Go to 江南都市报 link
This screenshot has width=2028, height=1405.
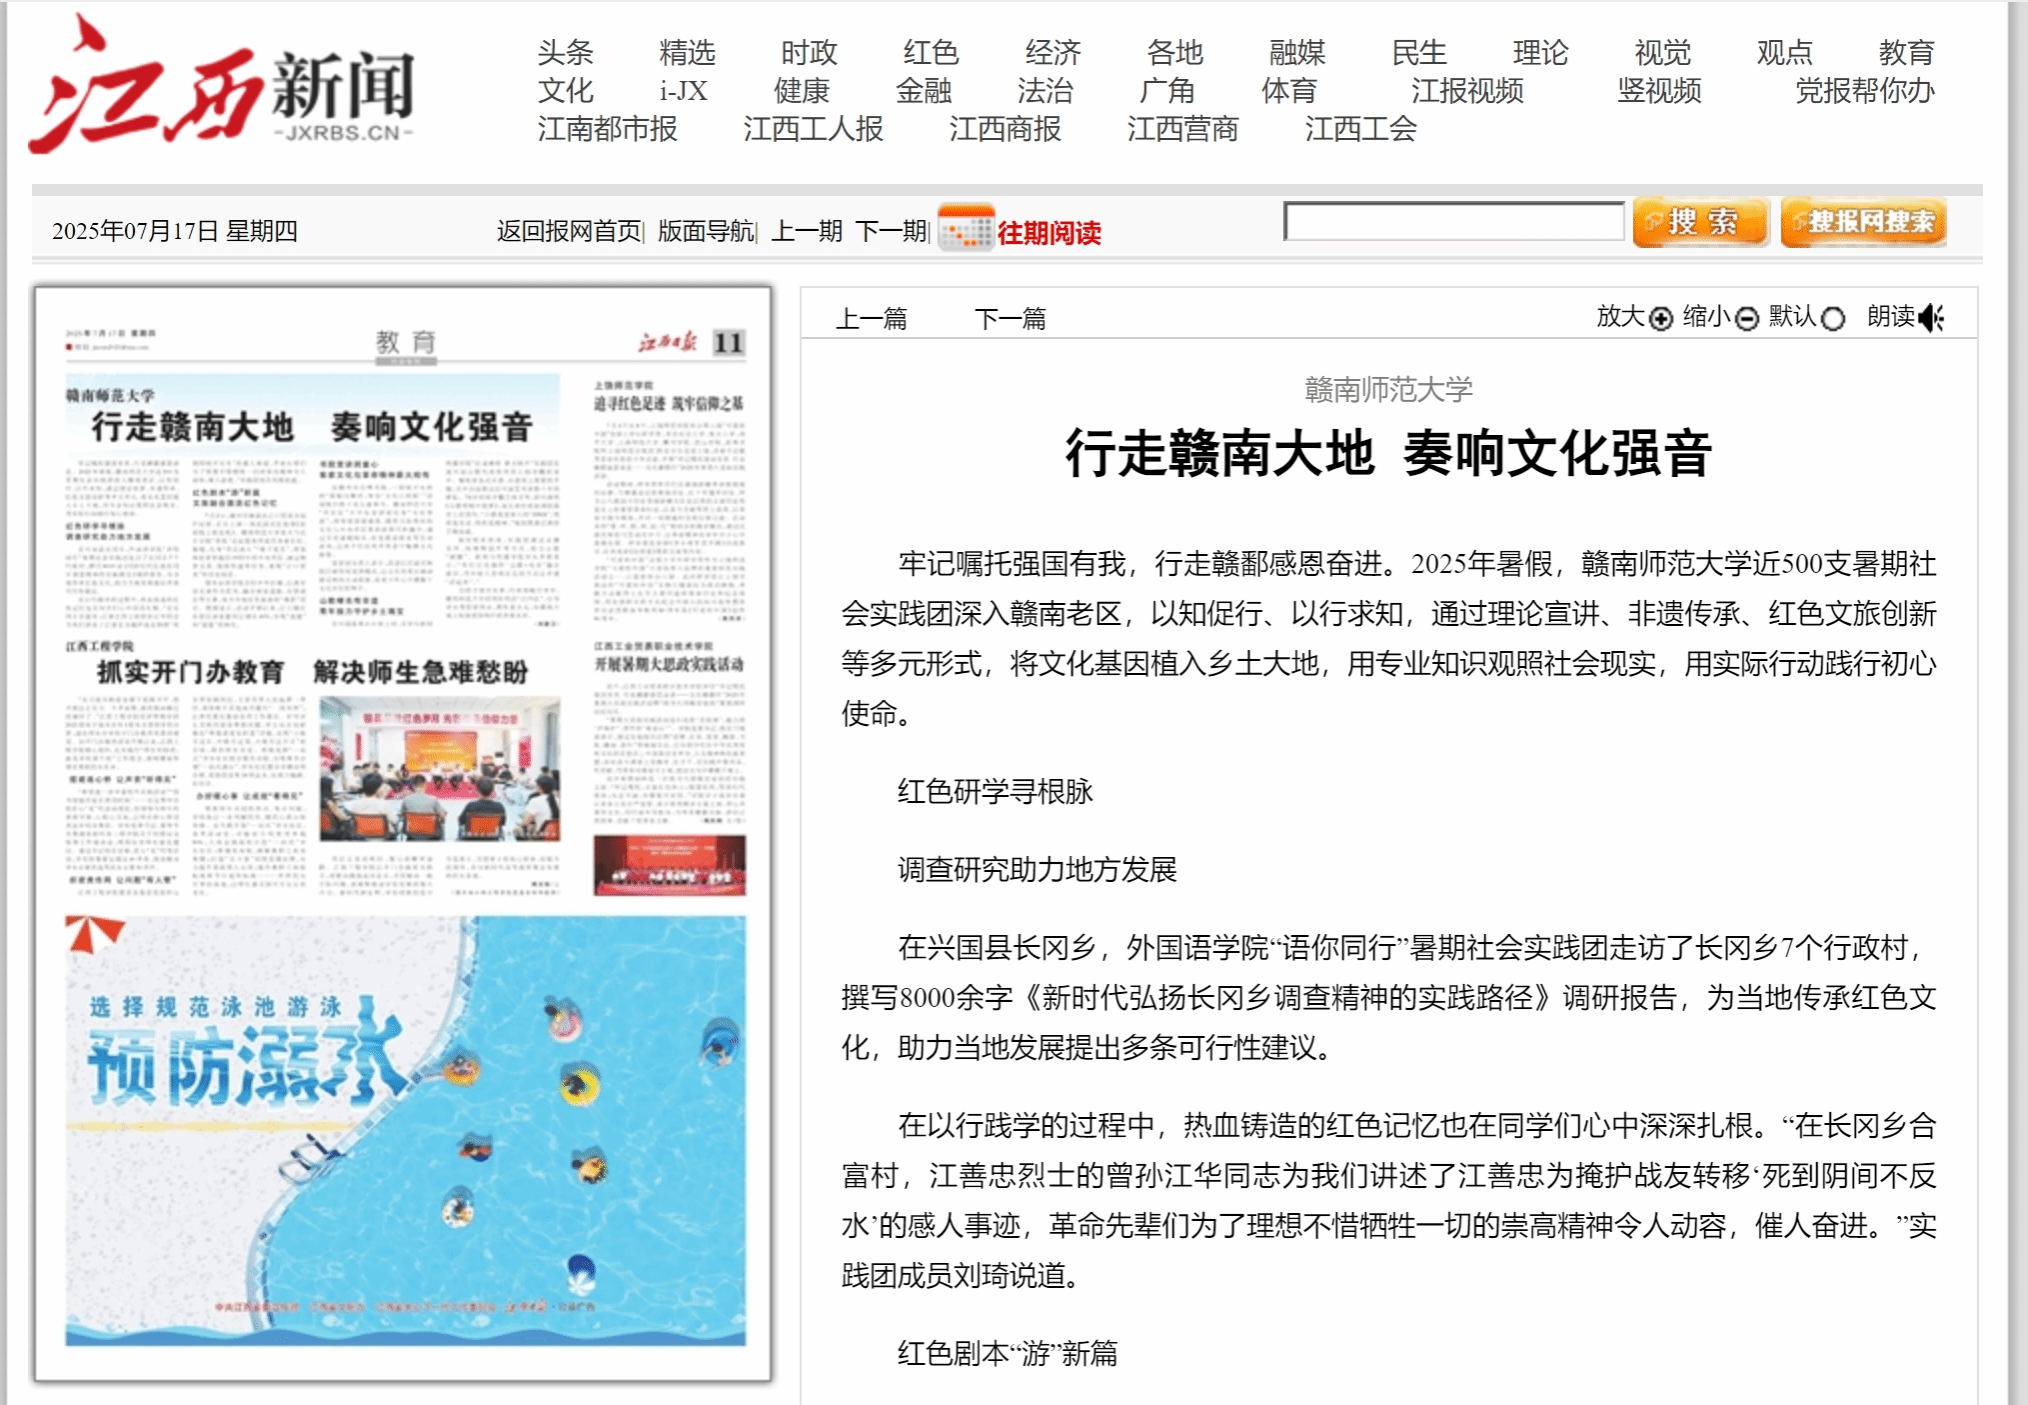[x=607, y=129]
